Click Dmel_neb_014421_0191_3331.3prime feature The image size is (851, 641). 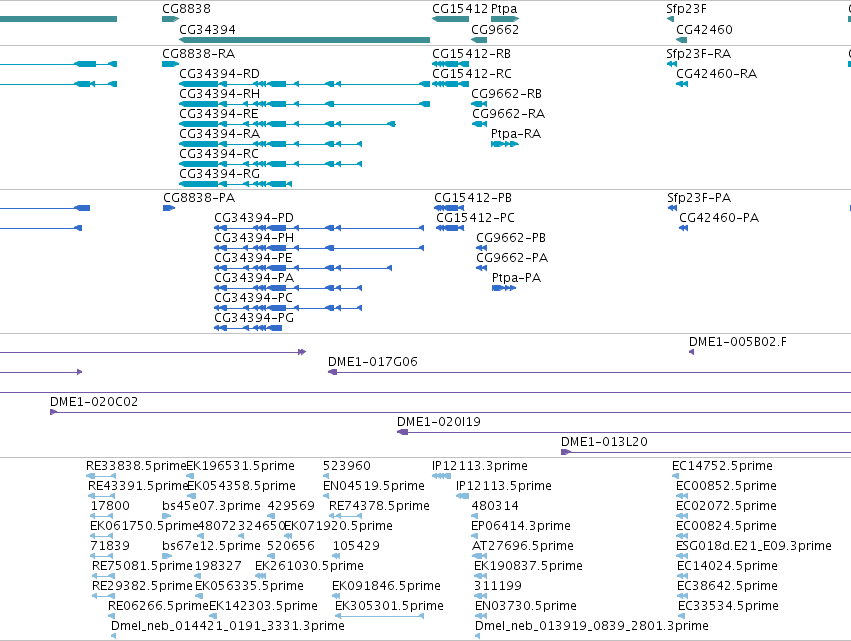228,626
